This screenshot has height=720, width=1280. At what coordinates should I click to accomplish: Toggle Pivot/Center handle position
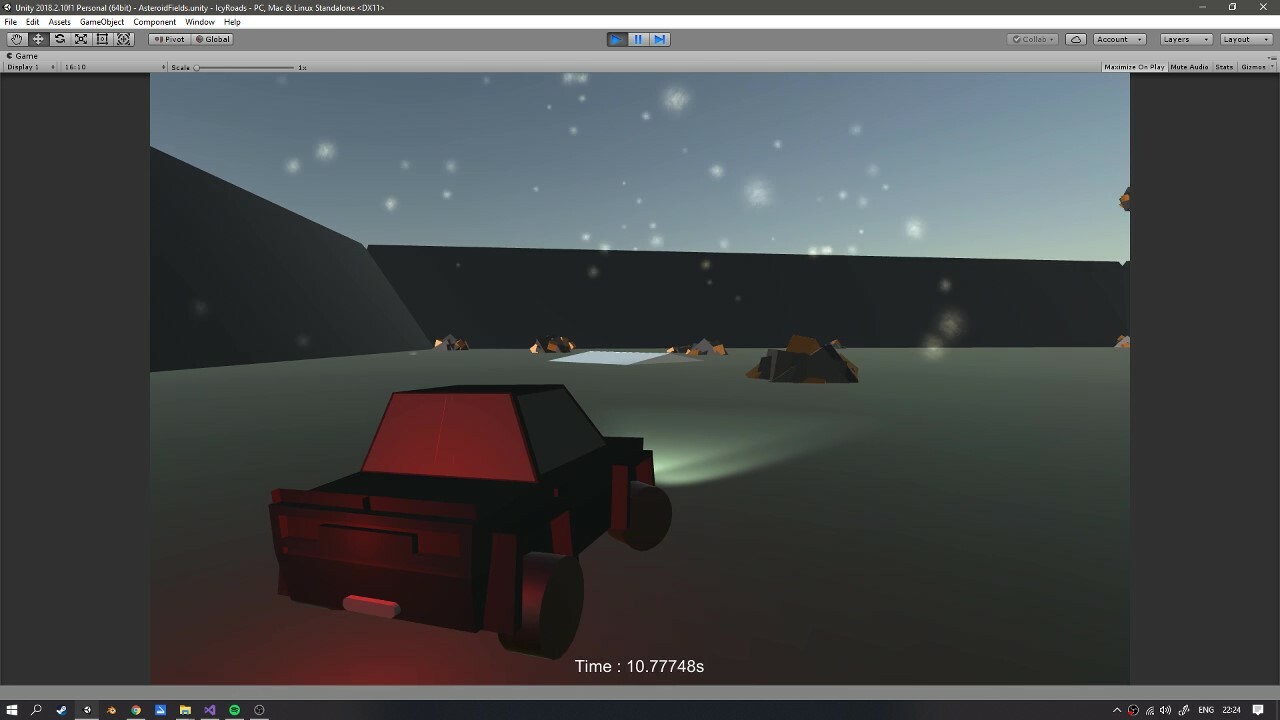pos(169,39)
